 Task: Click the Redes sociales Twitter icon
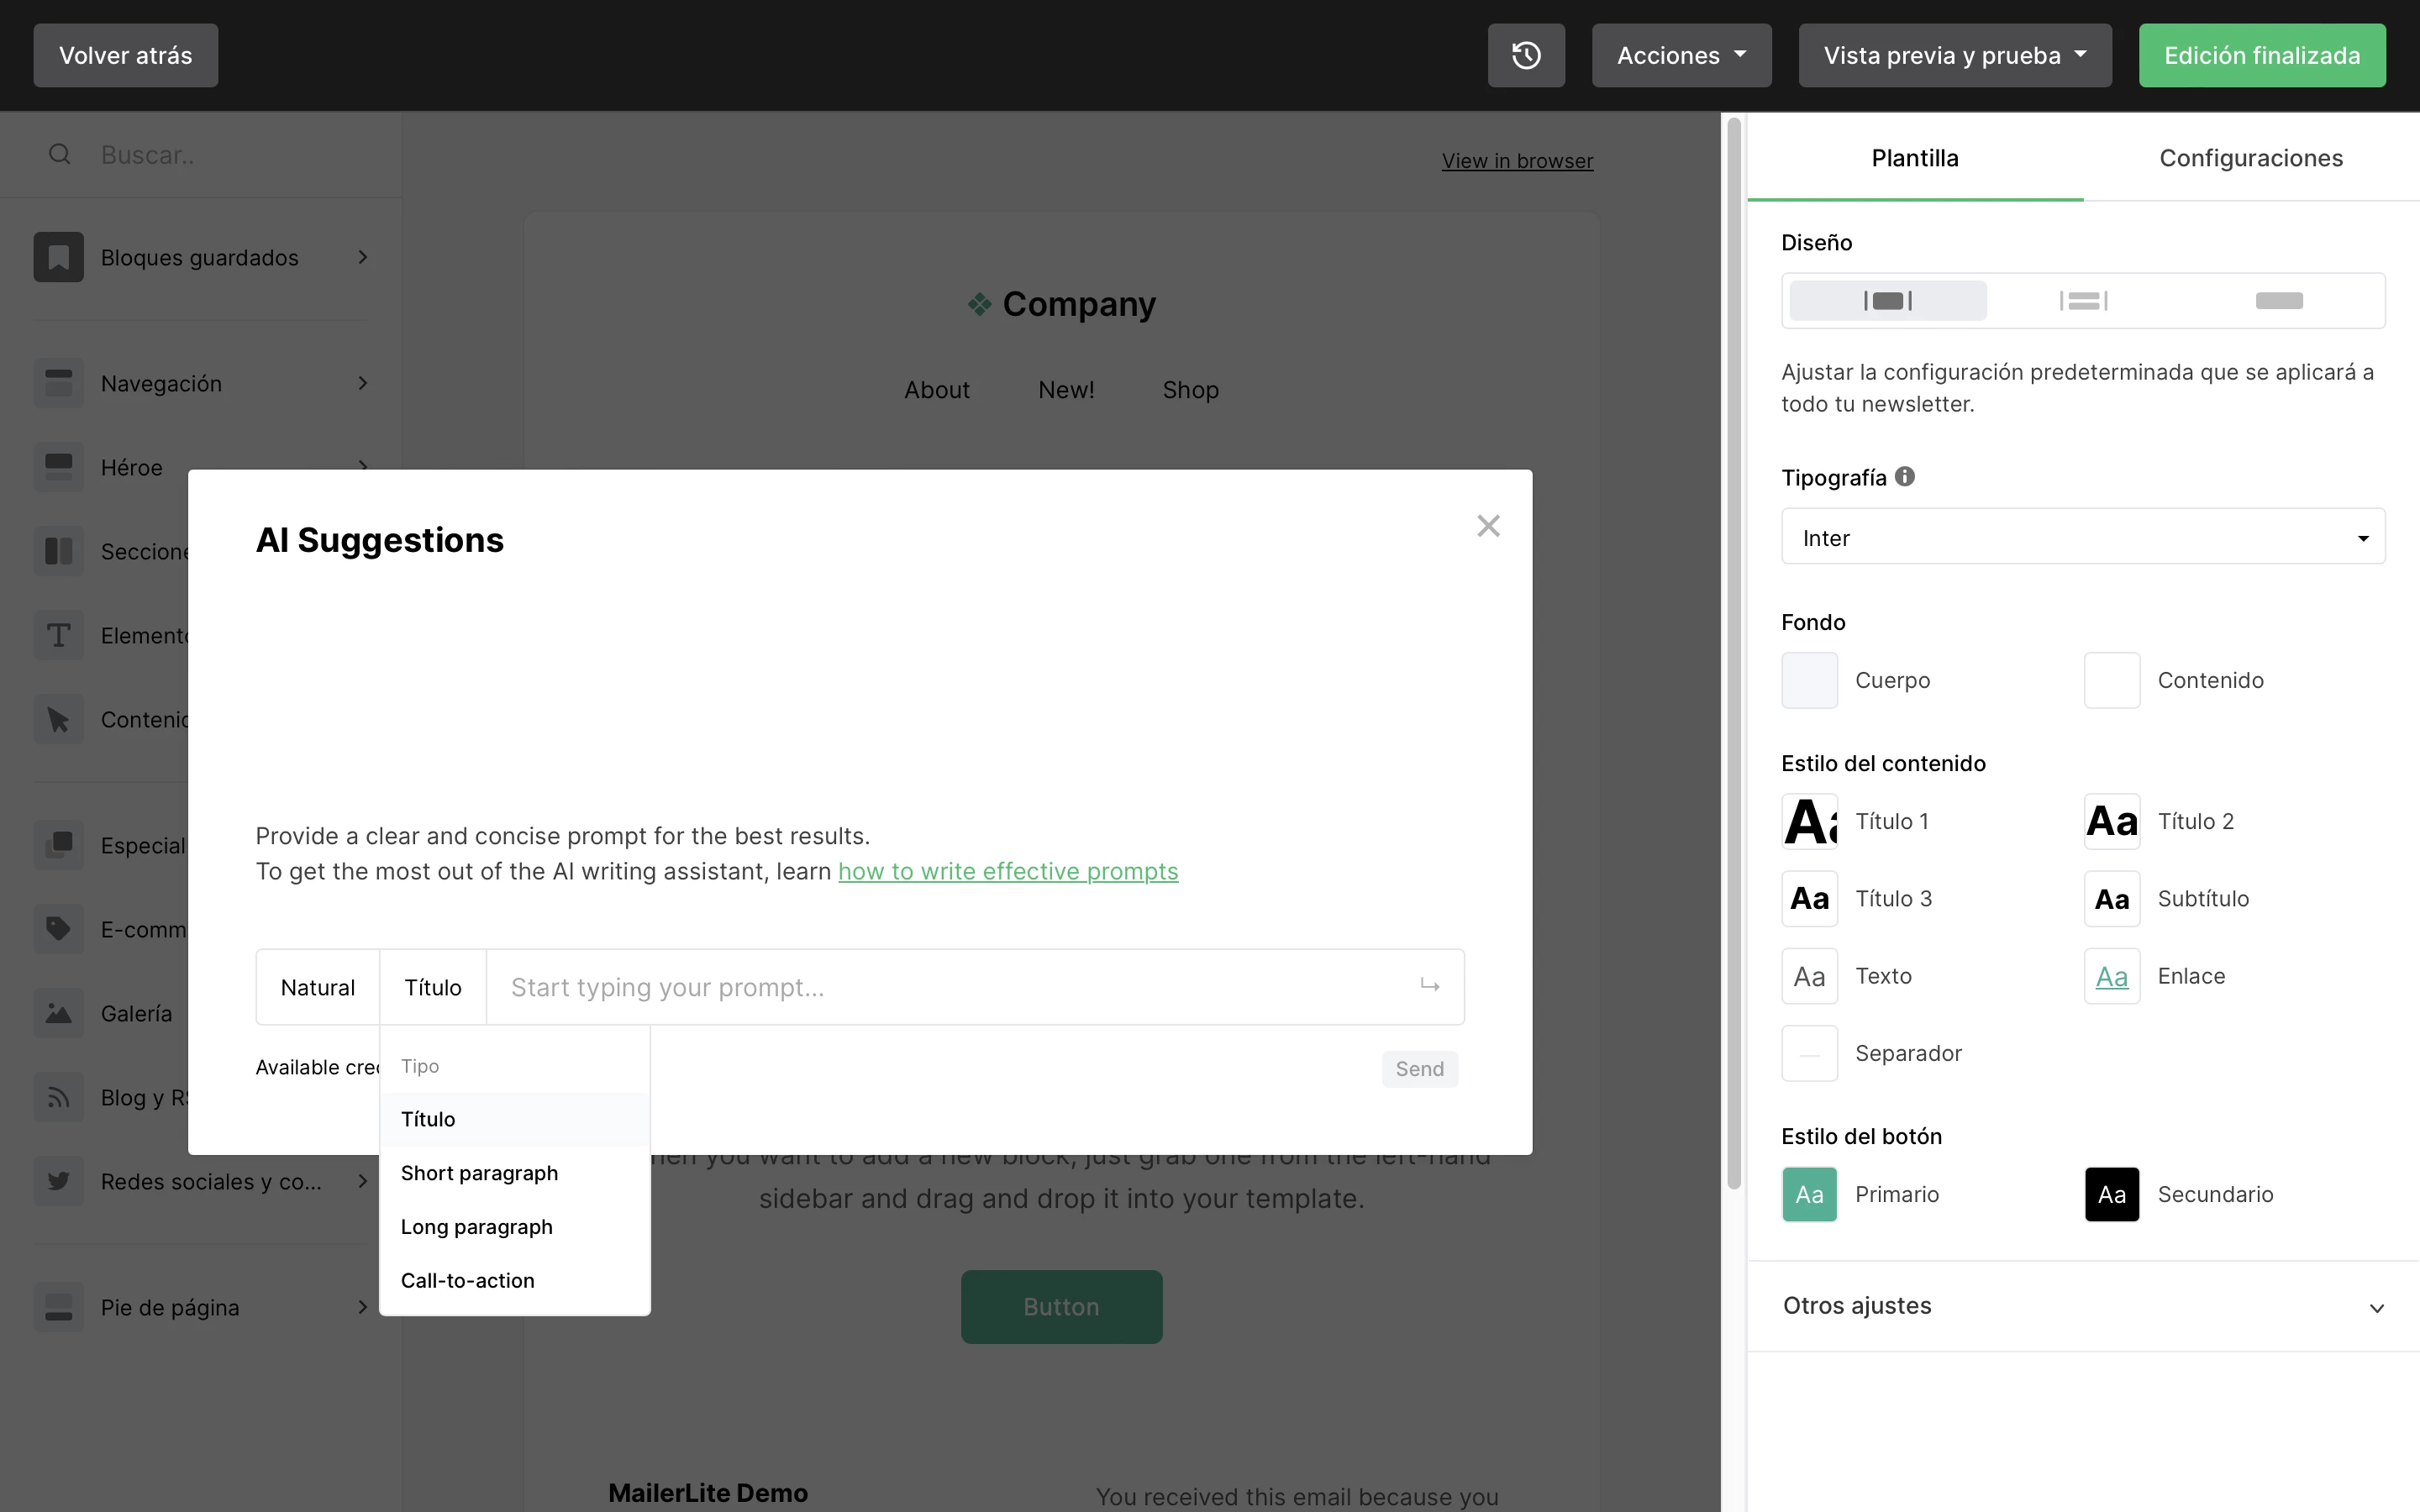tap(58, 1181)
